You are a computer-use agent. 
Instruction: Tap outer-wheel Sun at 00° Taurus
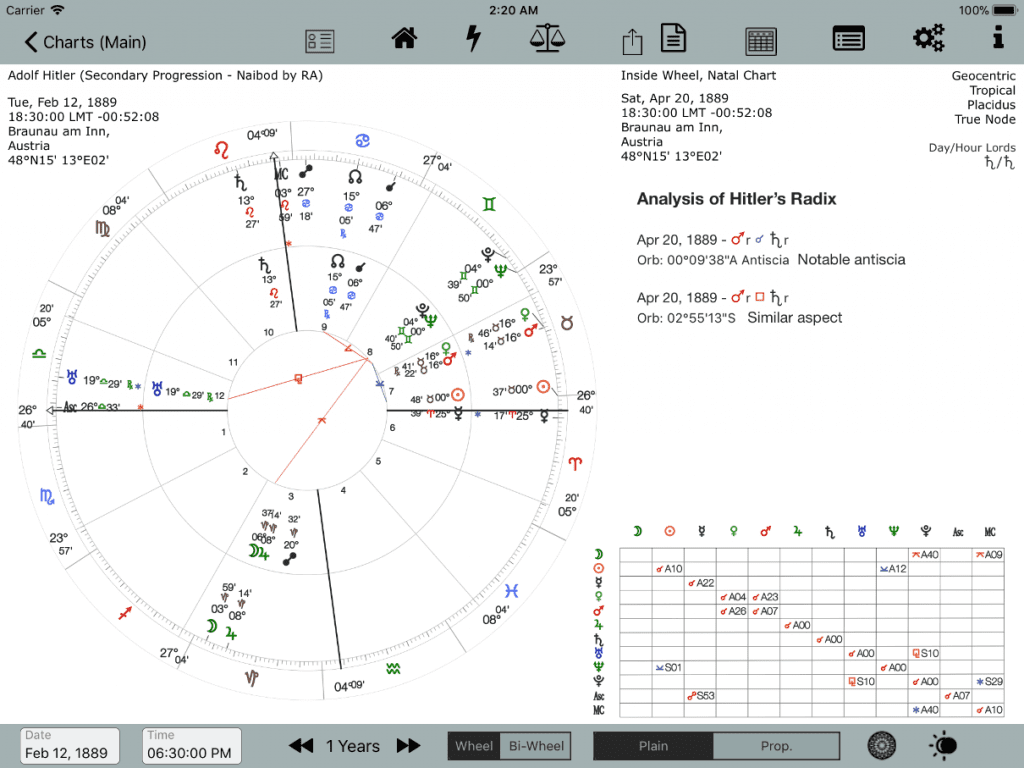coord(543,387)
